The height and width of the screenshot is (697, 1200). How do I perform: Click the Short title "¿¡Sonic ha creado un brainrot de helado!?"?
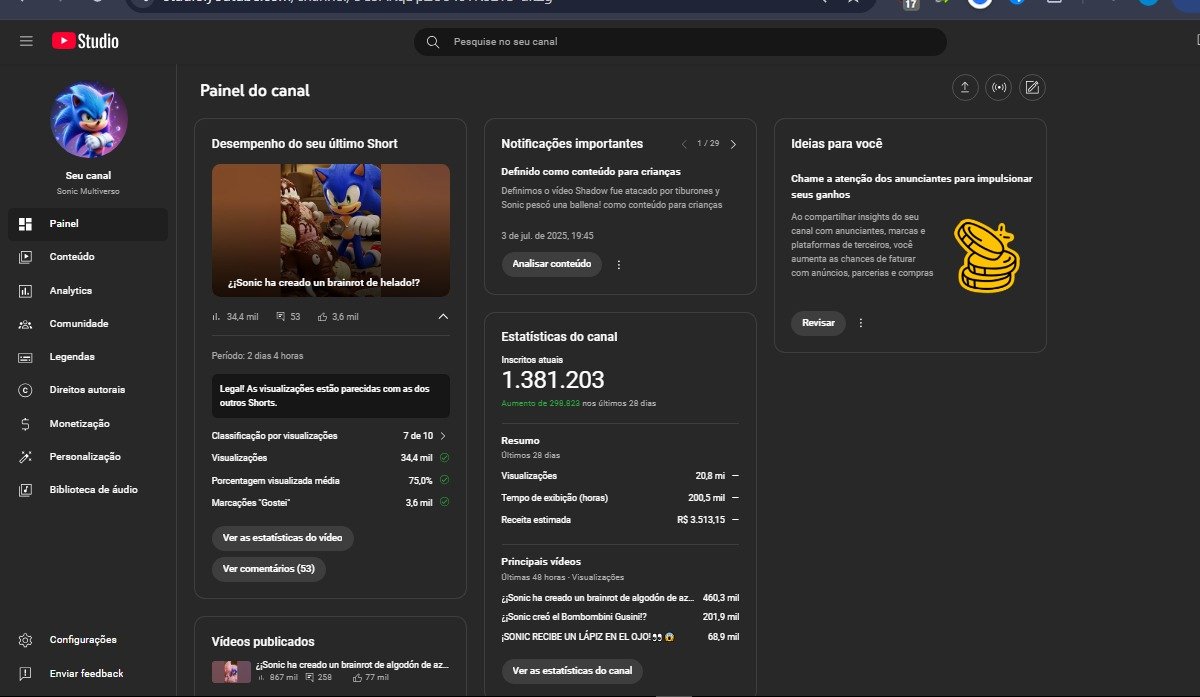pos(324,283)
